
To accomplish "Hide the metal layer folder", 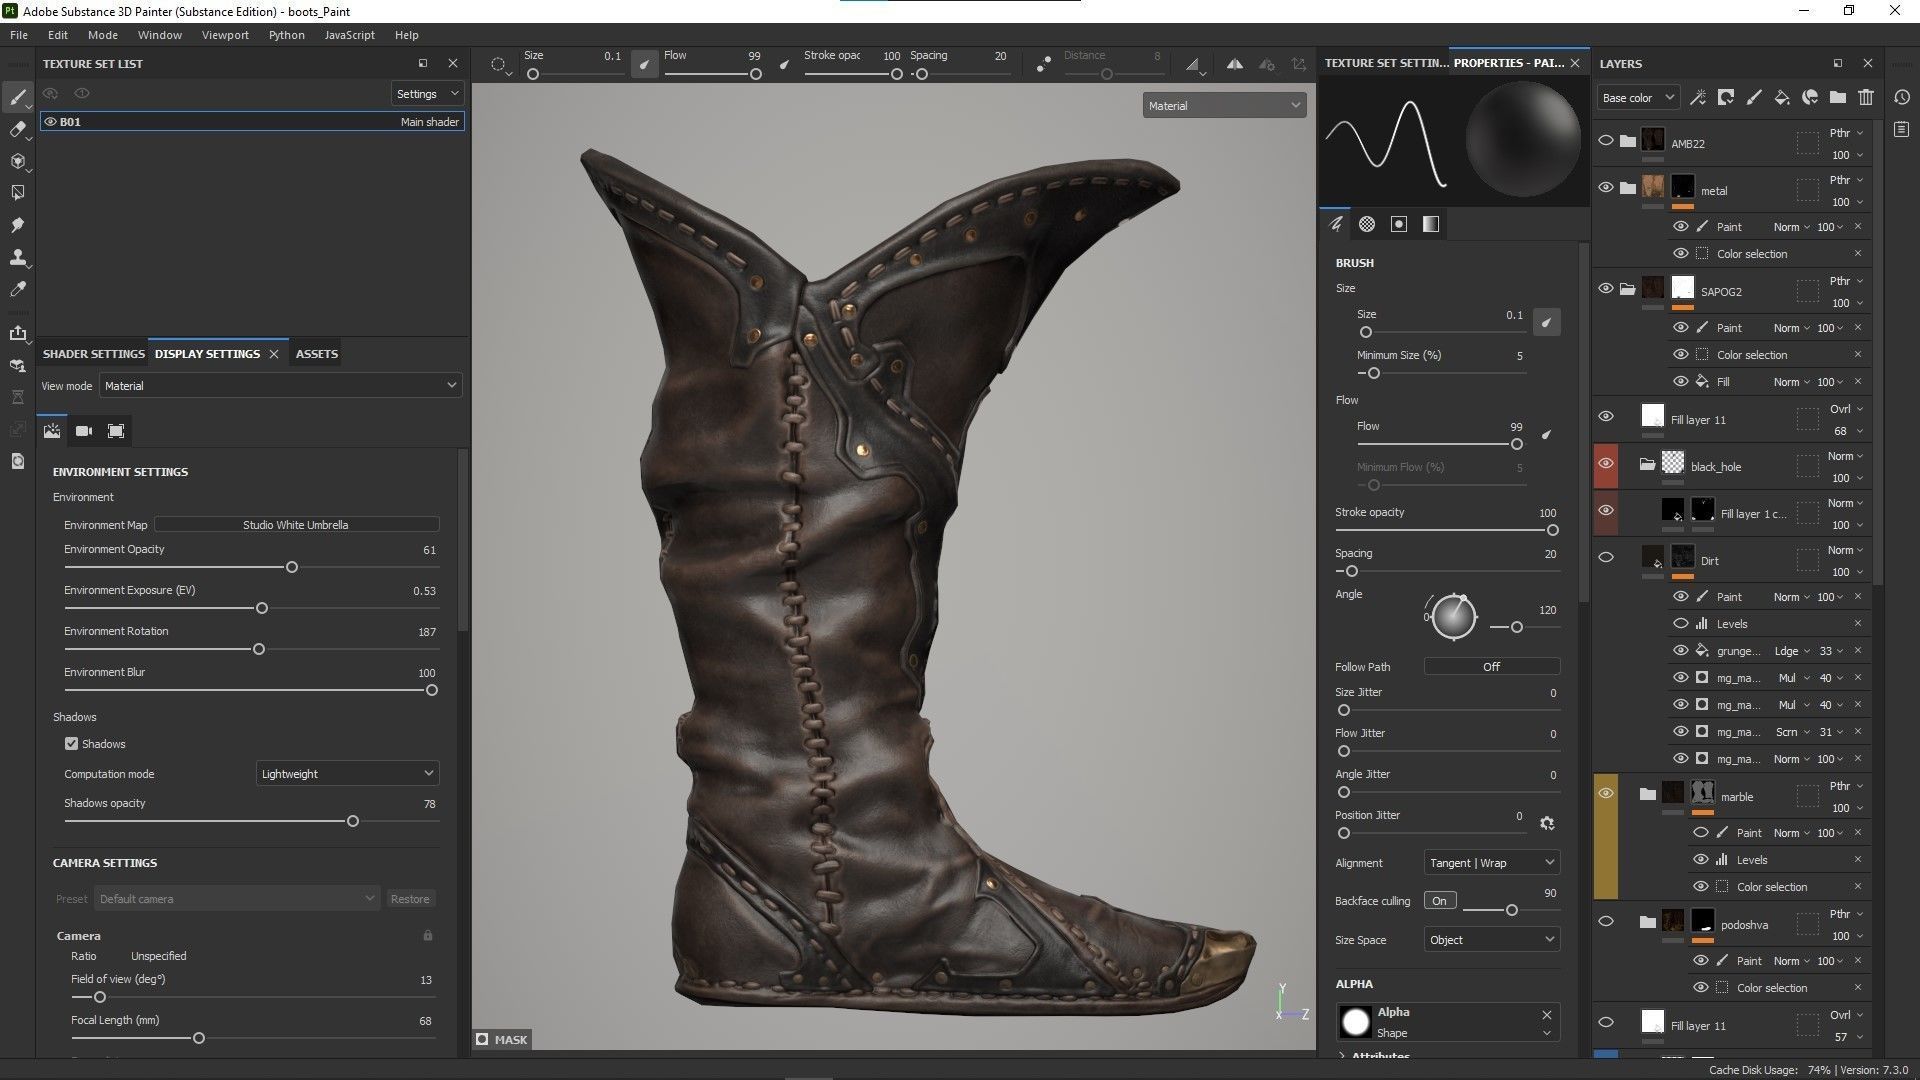I will (1606, 187).
